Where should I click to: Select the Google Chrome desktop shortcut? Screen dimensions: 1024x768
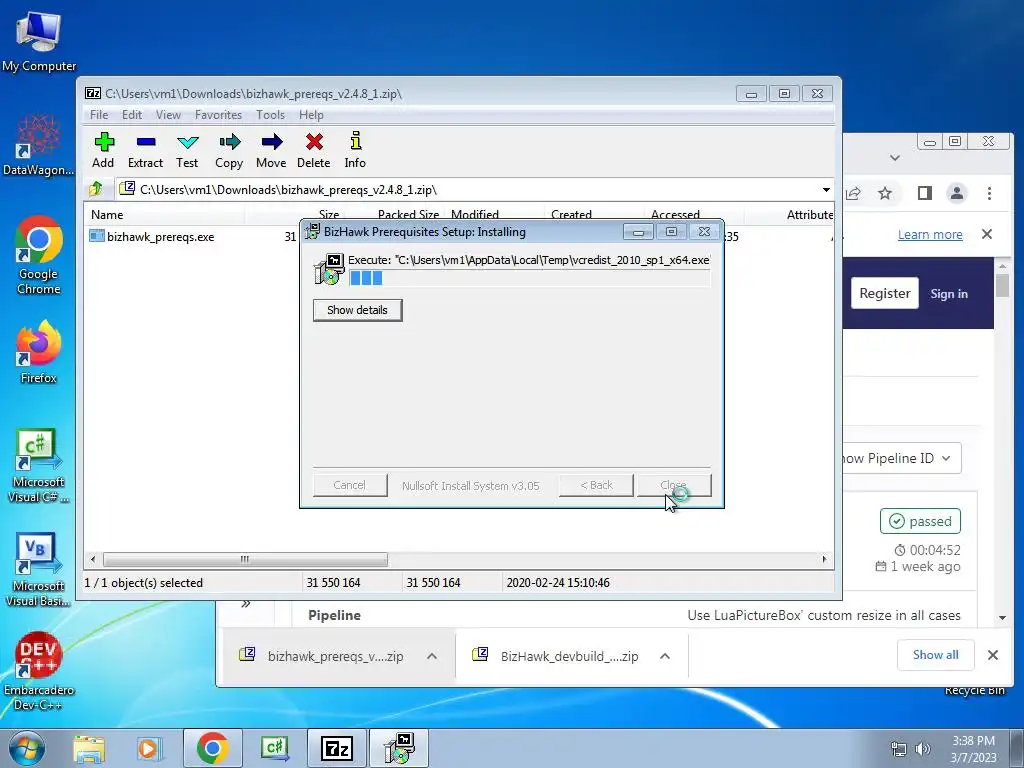pos(39,255)
